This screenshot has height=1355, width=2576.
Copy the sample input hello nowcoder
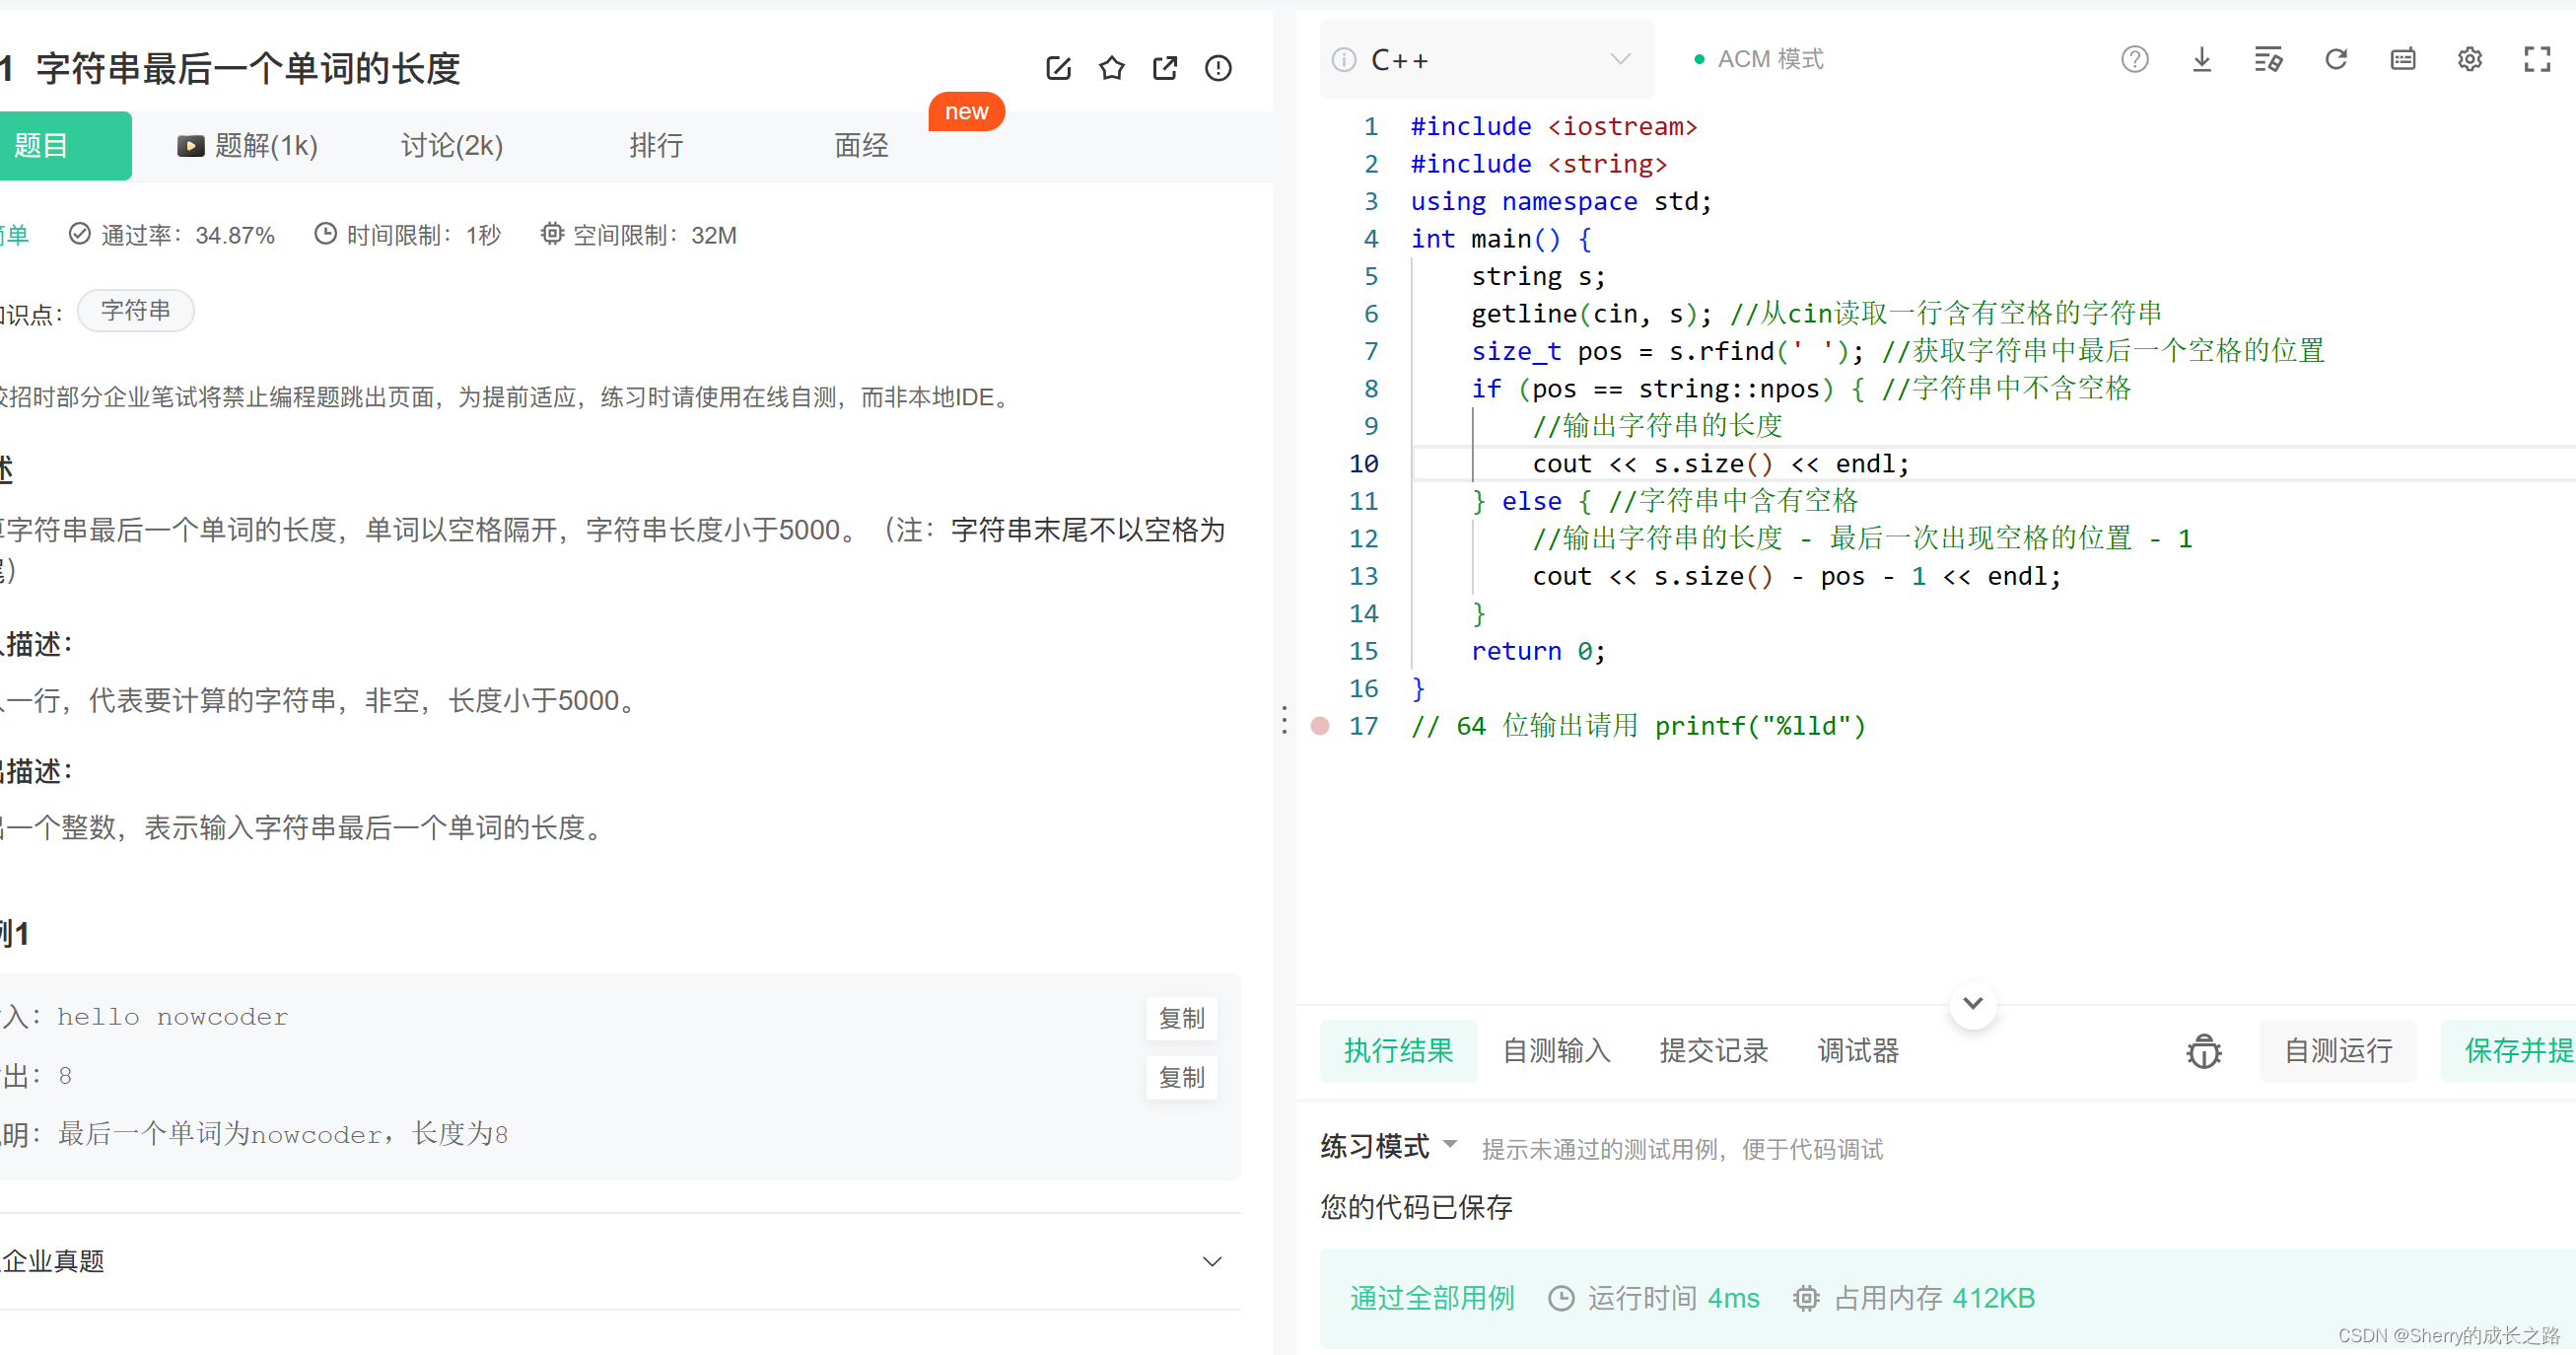tap(1181, 1018)
